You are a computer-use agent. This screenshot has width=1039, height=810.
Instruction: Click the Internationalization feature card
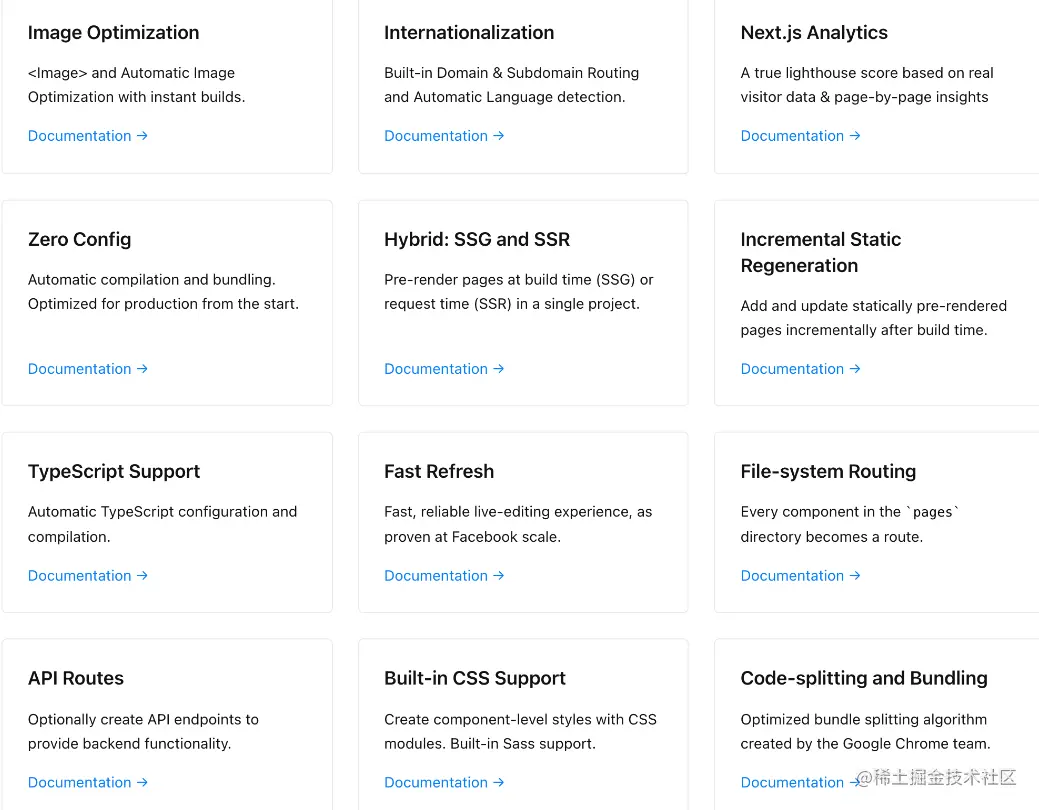(523, 86)
